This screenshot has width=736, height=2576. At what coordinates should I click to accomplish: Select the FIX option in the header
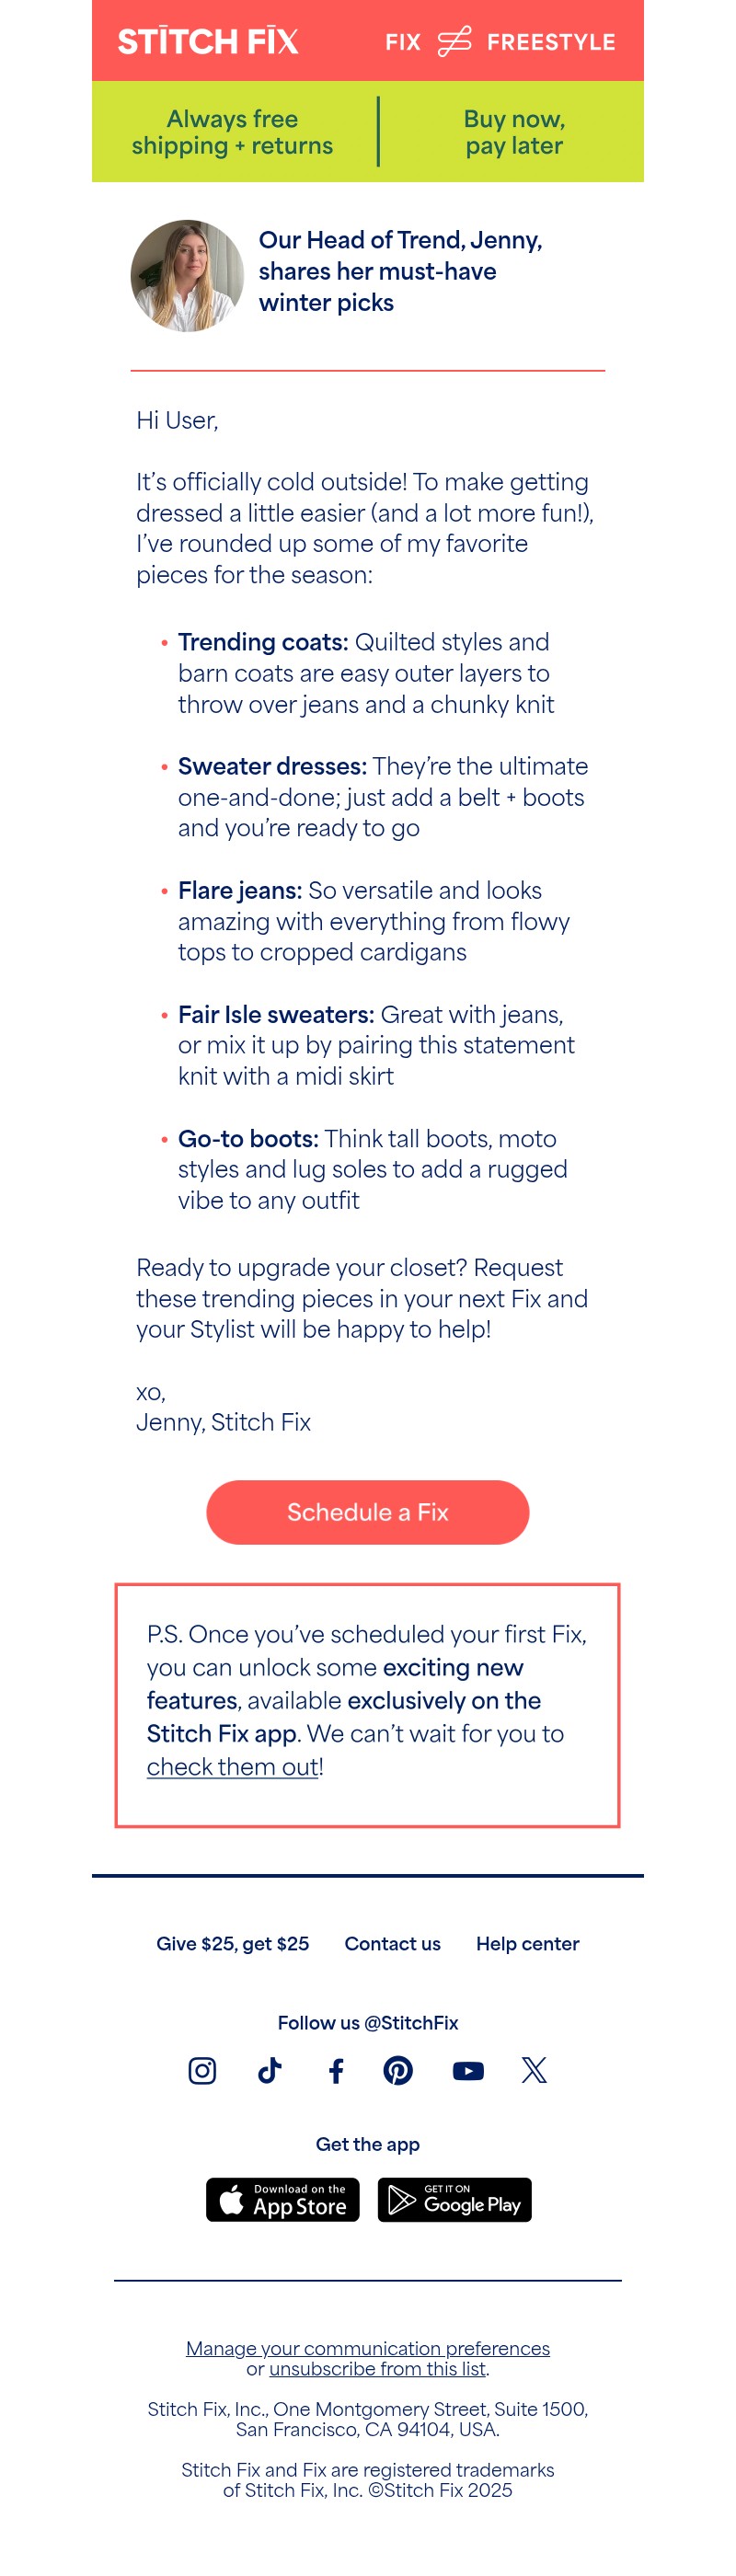(404, 42)
